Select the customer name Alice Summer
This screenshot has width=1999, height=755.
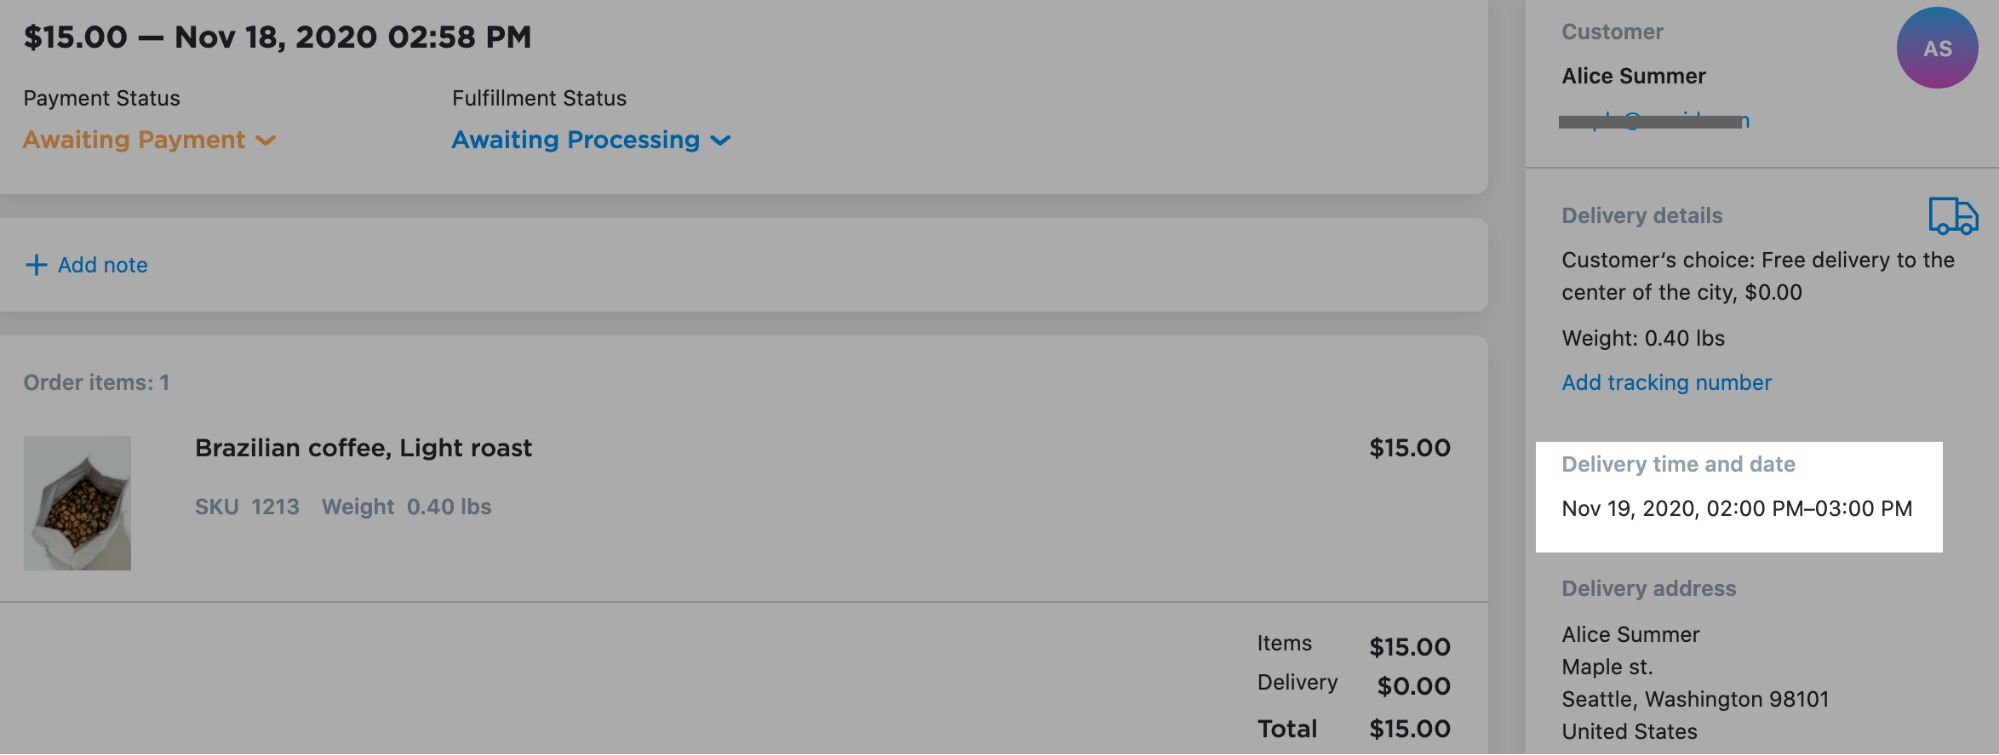[1632, 76]
